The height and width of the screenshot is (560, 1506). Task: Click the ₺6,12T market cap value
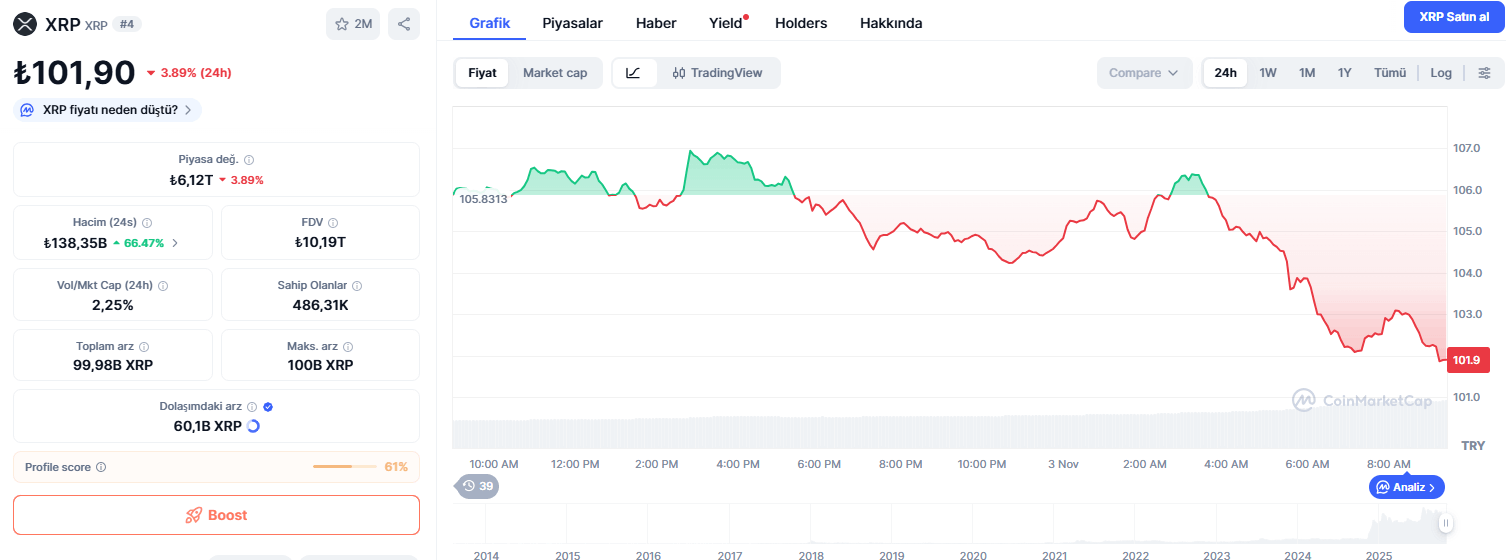tap(191, 180)
